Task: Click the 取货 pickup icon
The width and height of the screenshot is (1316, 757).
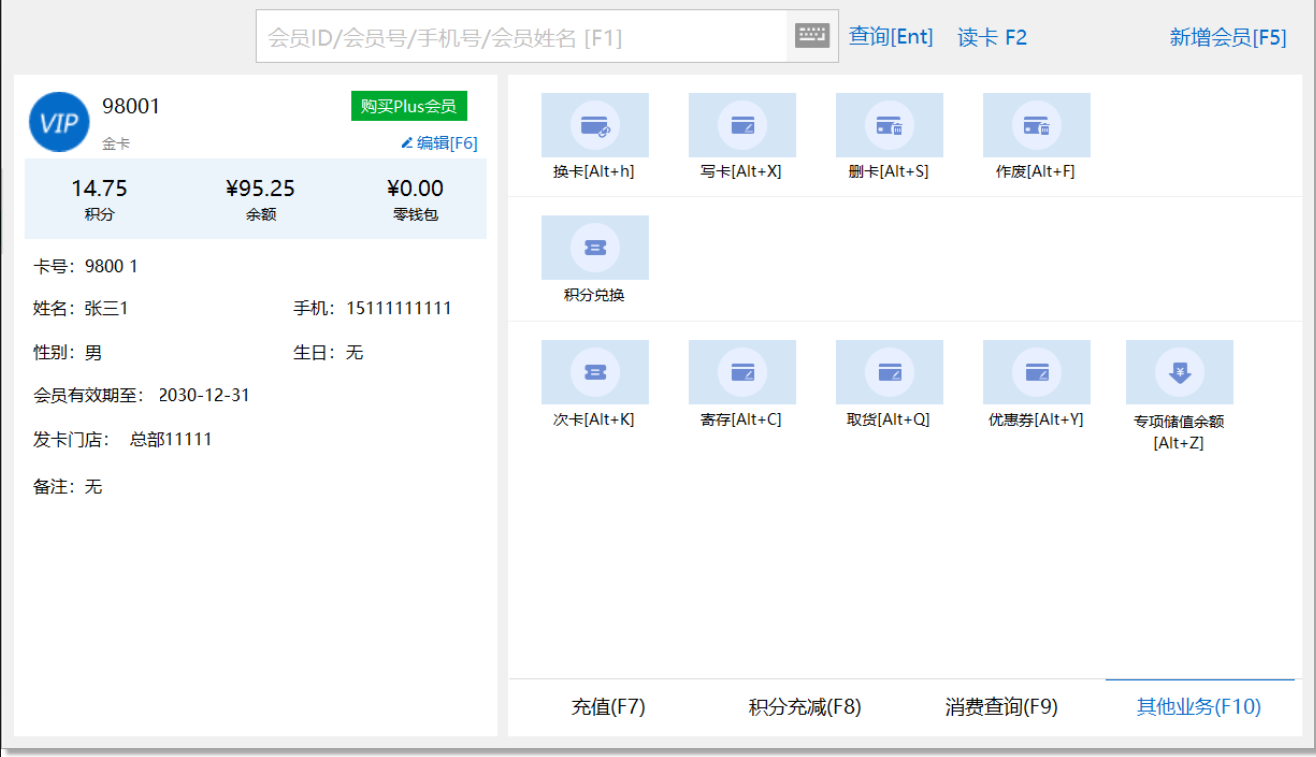Action: tap(889, 372)
